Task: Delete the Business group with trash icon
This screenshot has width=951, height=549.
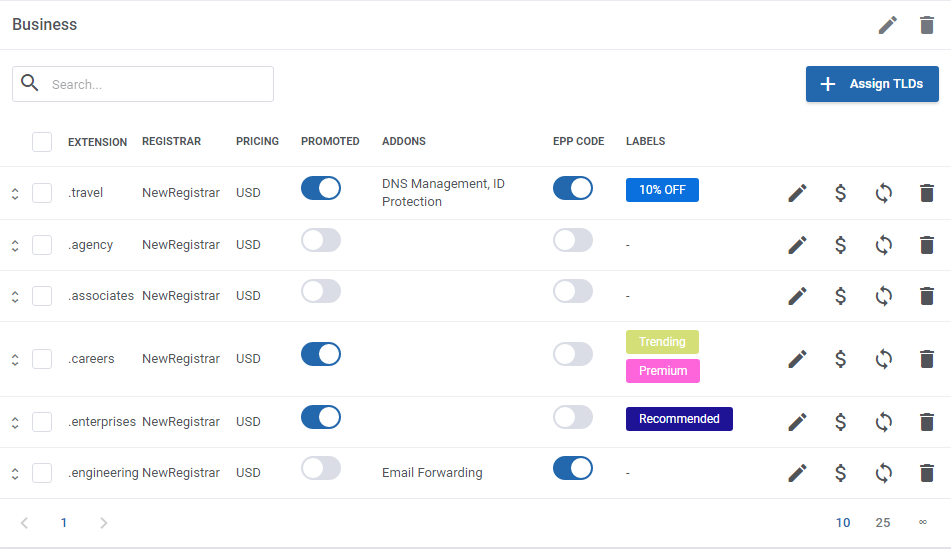Action: point(927,25)
